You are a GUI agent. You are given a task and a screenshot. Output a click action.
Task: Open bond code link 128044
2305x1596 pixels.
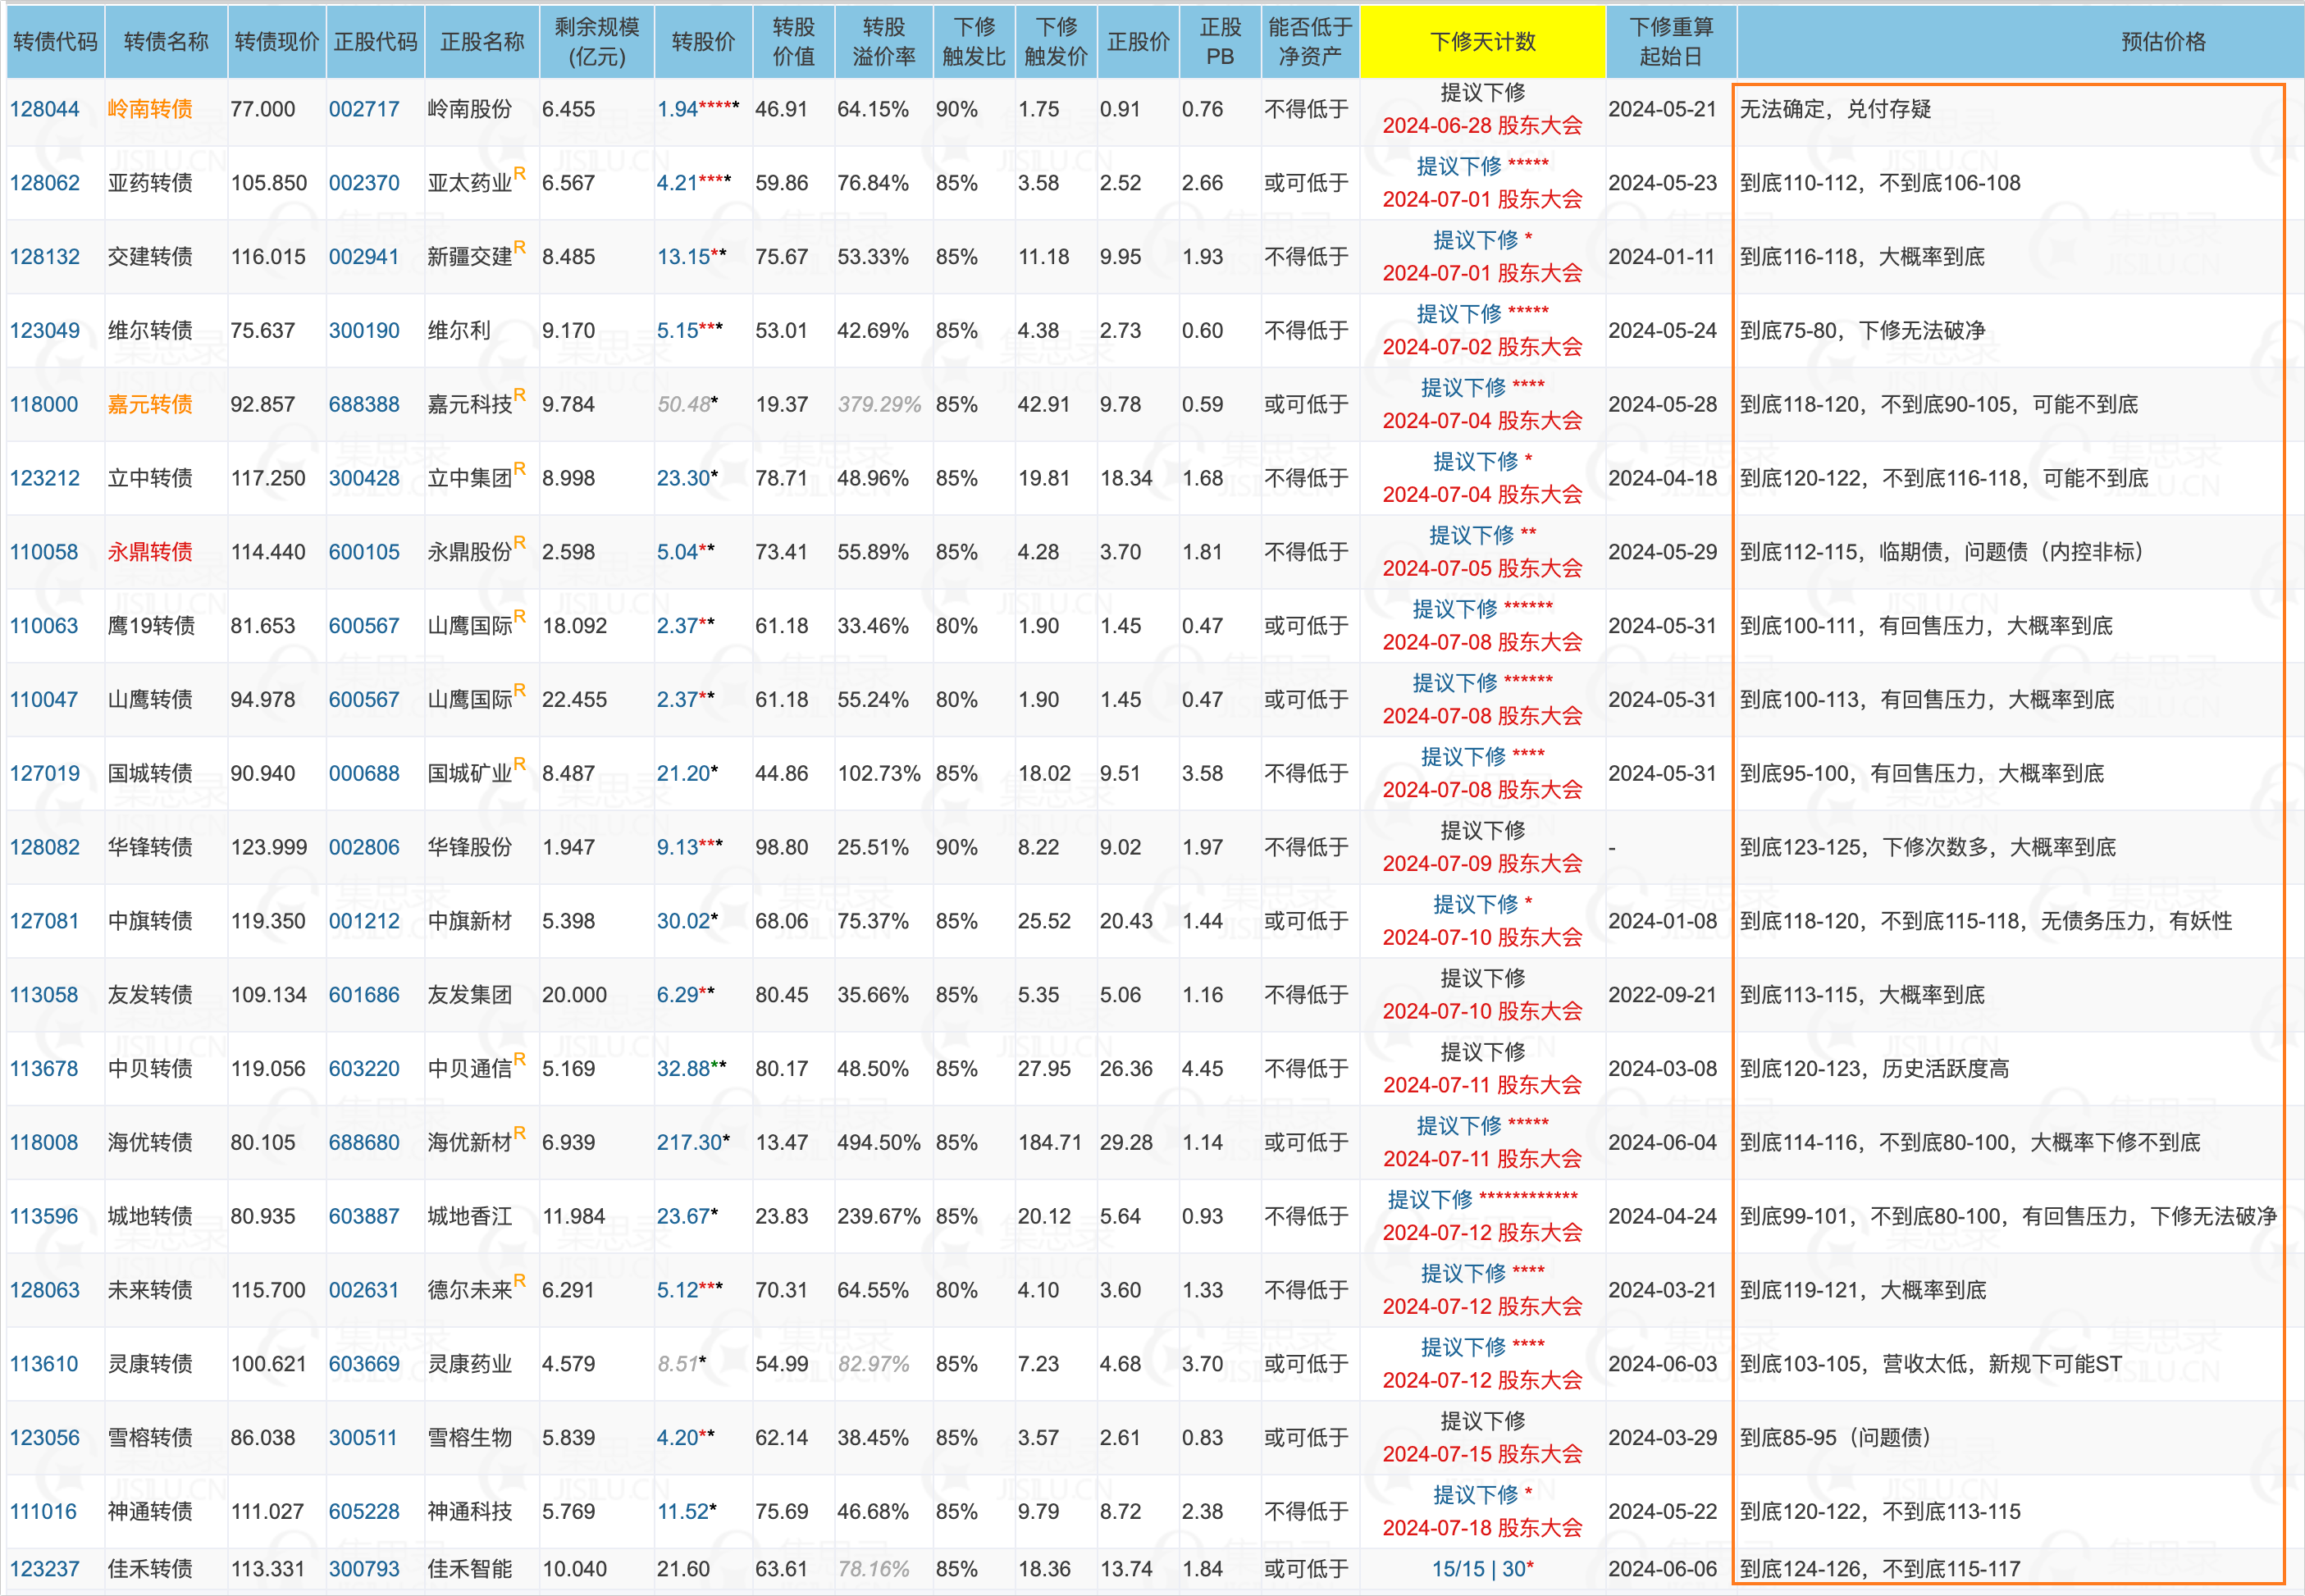click(44, 109)
